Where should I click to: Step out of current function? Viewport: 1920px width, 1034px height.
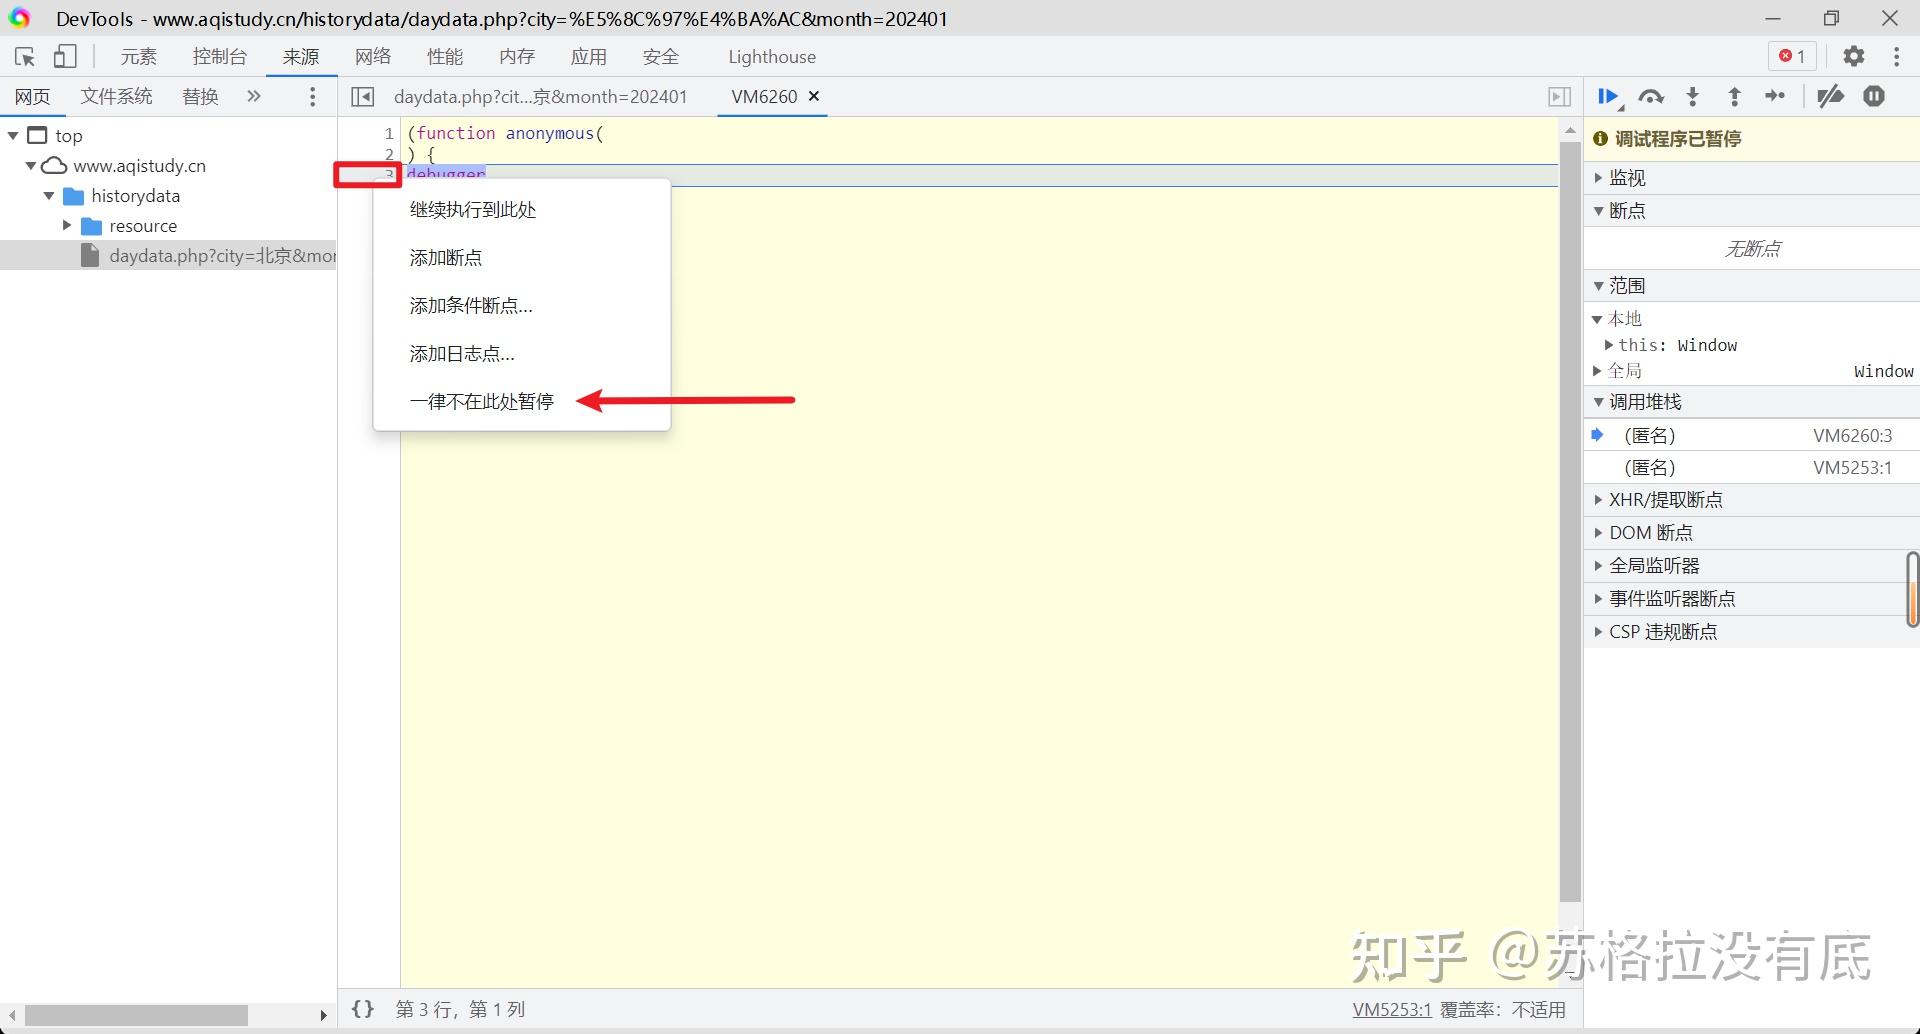pyautogui.click(x=1735, y=97)
